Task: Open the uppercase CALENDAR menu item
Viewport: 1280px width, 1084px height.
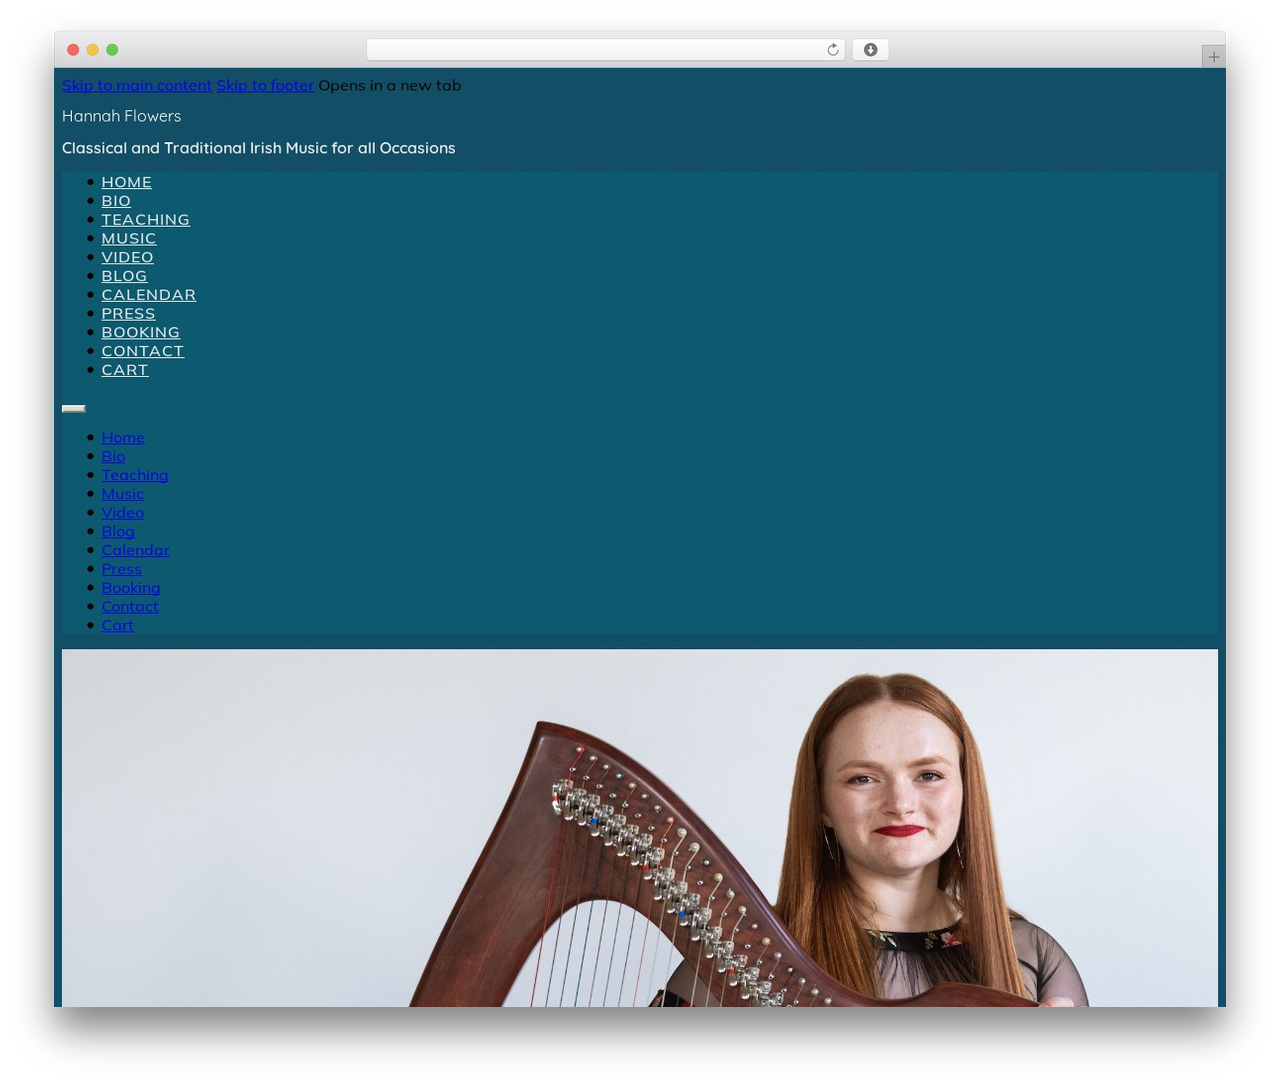Action: point(149,295)
